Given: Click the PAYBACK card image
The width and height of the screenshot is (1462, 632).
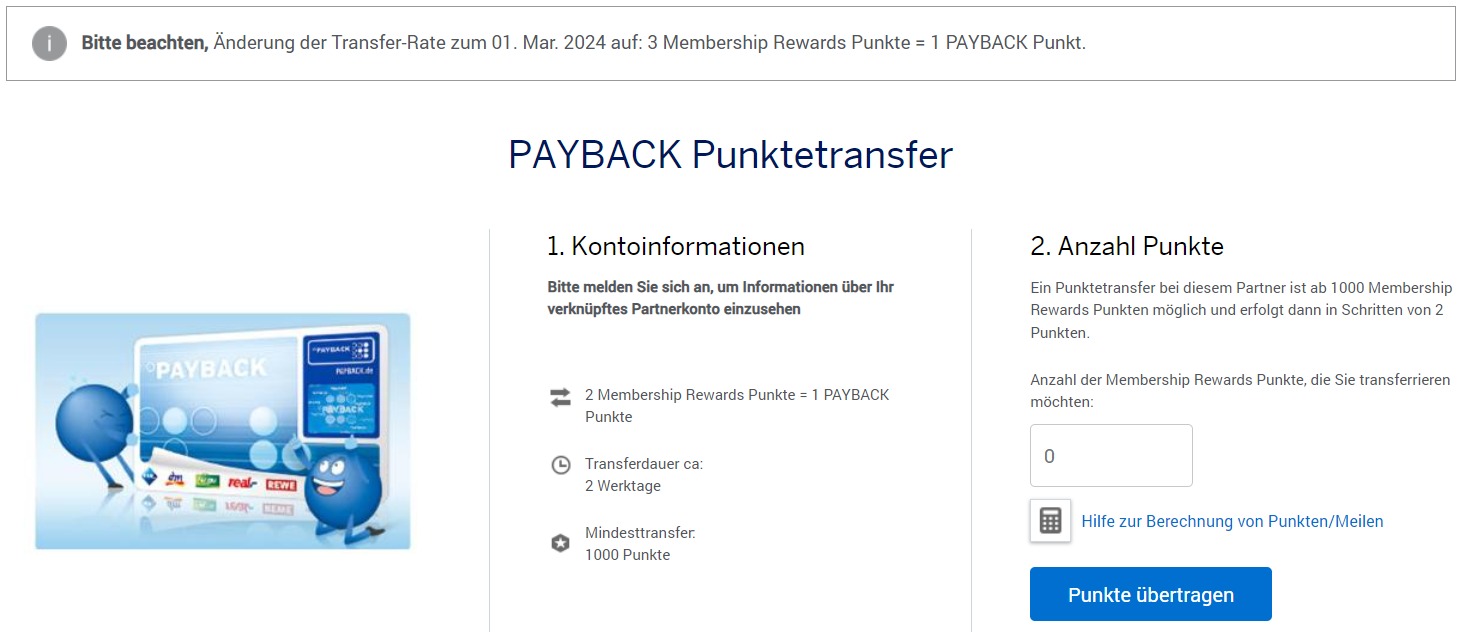Looking at the screenshot, I should click(x=222, y=430).
